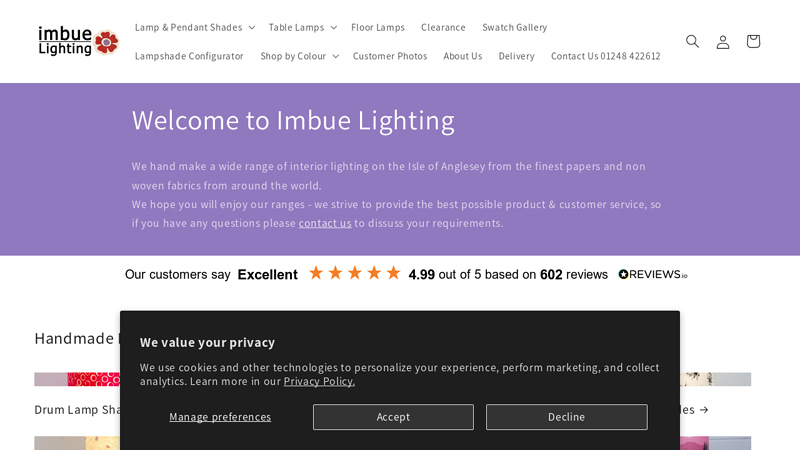Open the REVIEWS.io logo link
This screenshot has height=450, width=800.
coord(653,274)
